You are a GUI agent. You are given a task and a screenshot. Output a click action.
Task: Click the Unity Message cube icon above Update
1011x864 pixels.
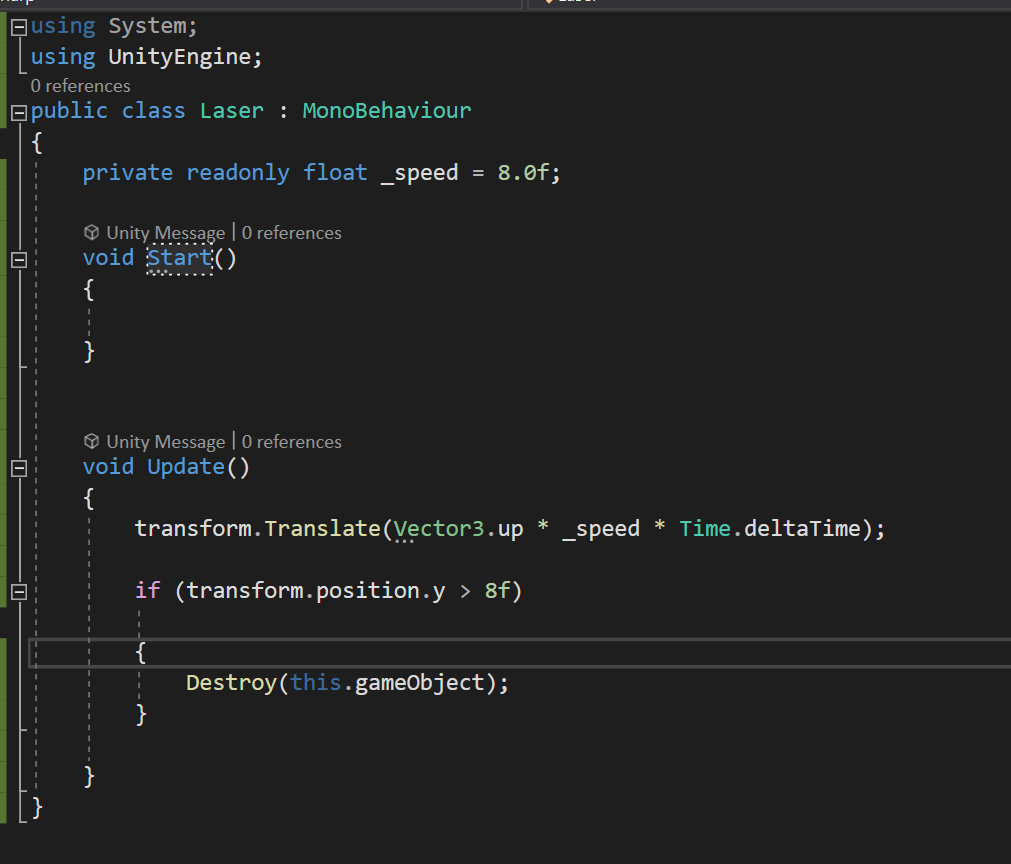point(91,441)
